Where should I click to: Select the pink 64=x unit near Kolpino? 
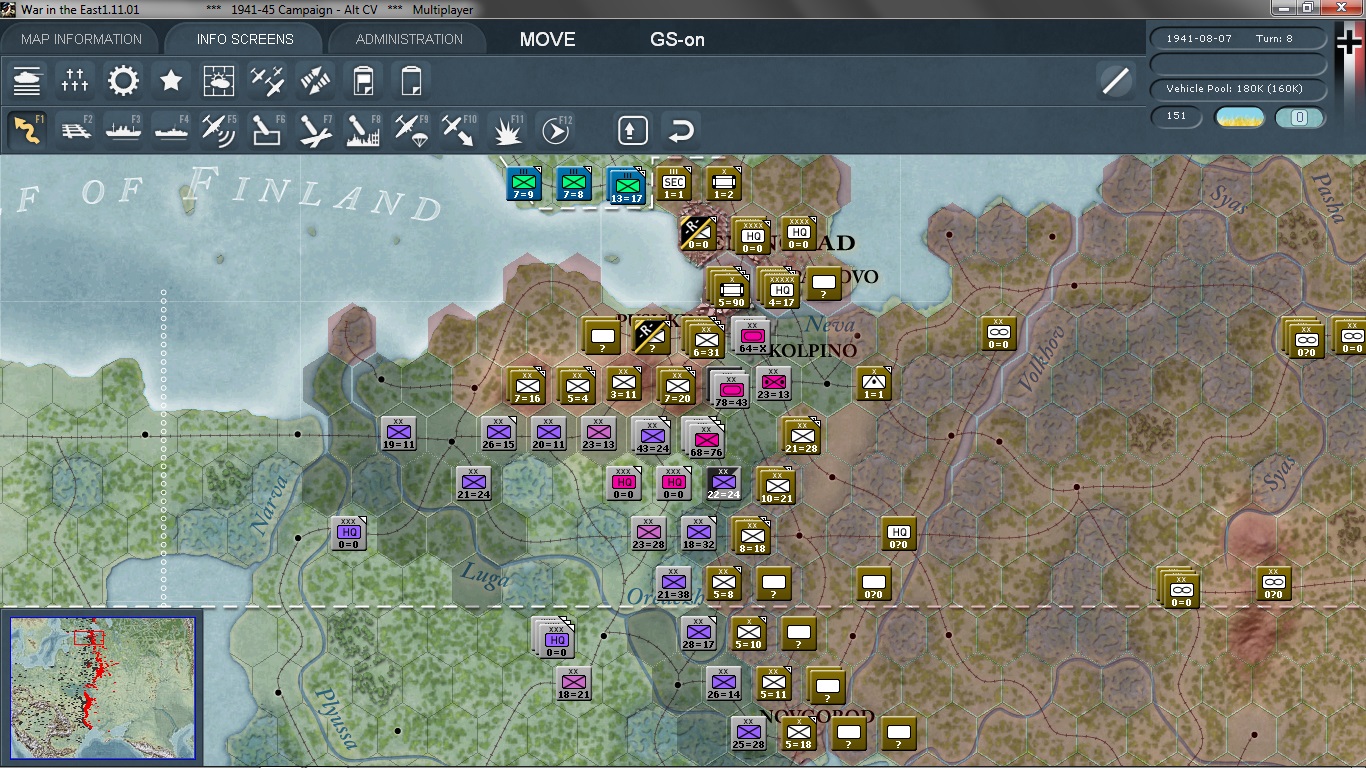click(x=751, y=337)
